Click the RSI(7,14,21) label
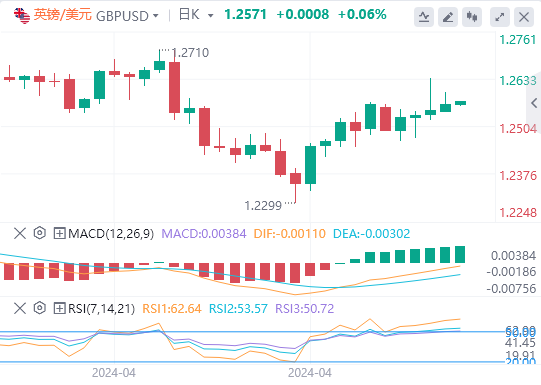Viewport: 541px width, 385px height. [101, 308]
